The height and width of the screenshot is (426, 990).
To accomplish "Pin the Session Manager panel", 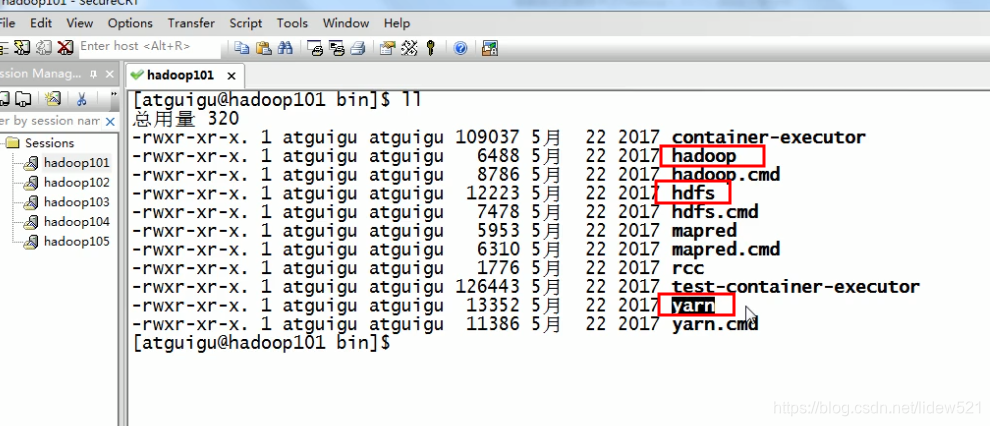I will click(93, 74).
